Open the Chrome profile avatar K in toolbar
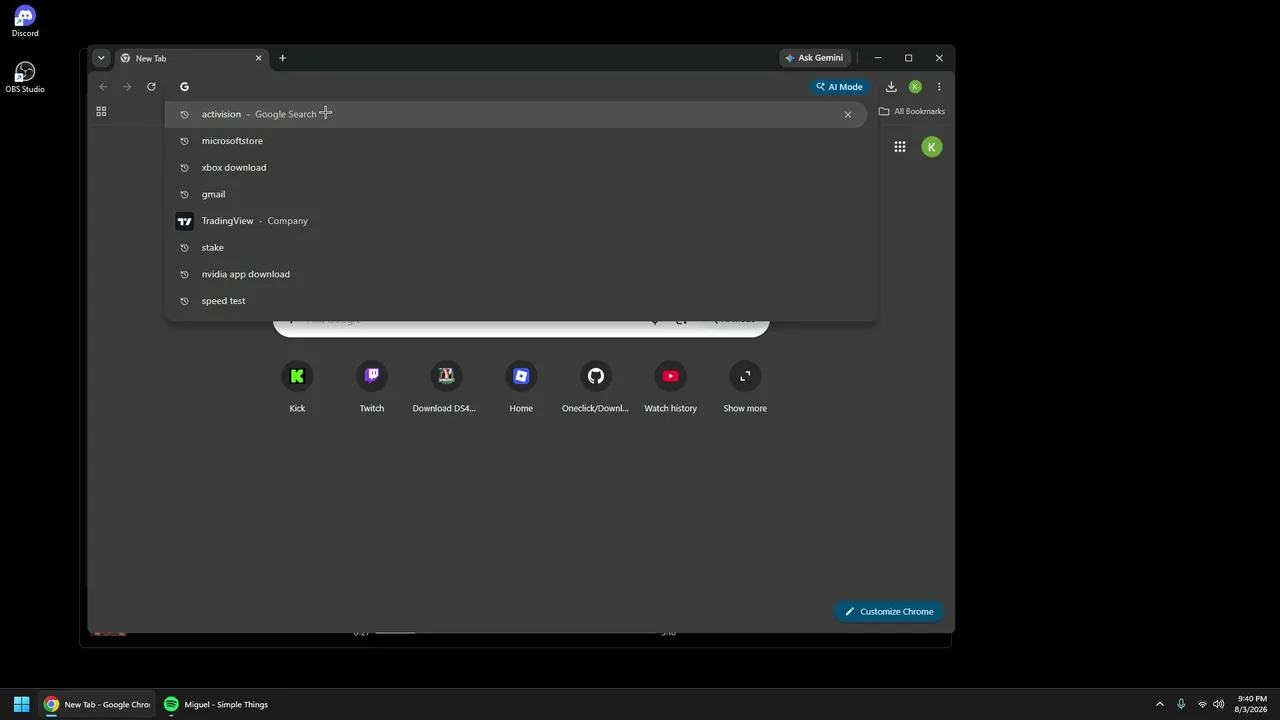Viewport: 1280px width, 720px height. coord(915,87)
